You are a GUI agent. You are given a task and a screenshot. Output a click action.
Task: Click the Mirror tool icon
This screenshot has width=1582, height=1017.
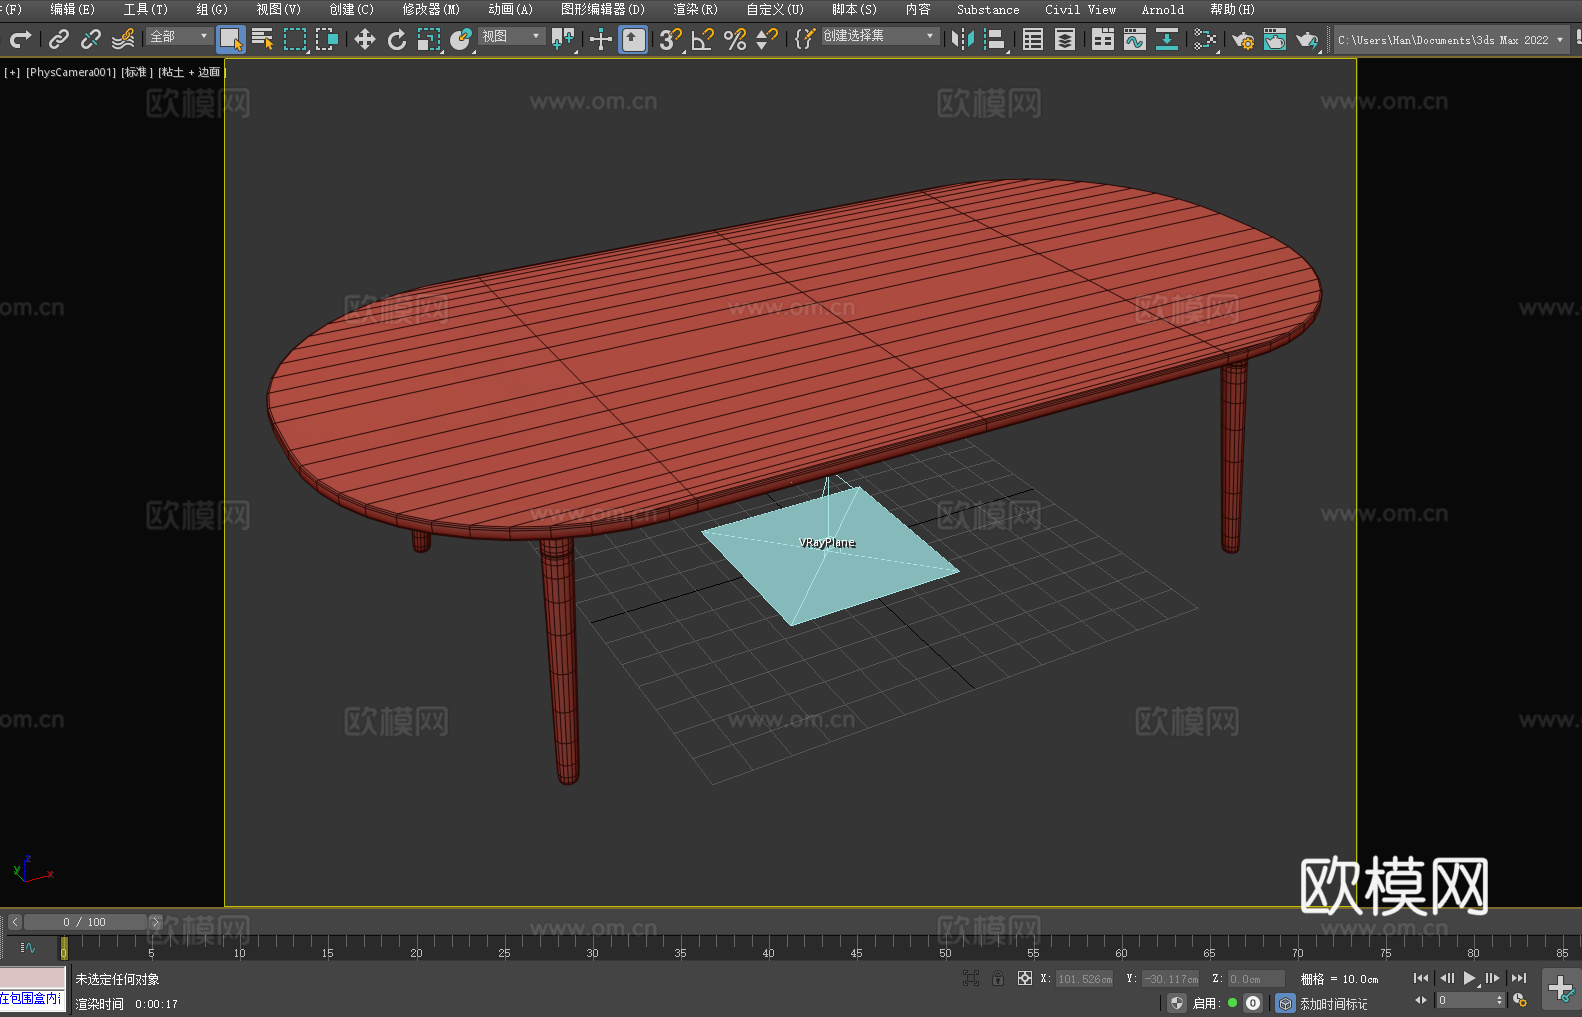pyautogui.click(x=963, y=39)
